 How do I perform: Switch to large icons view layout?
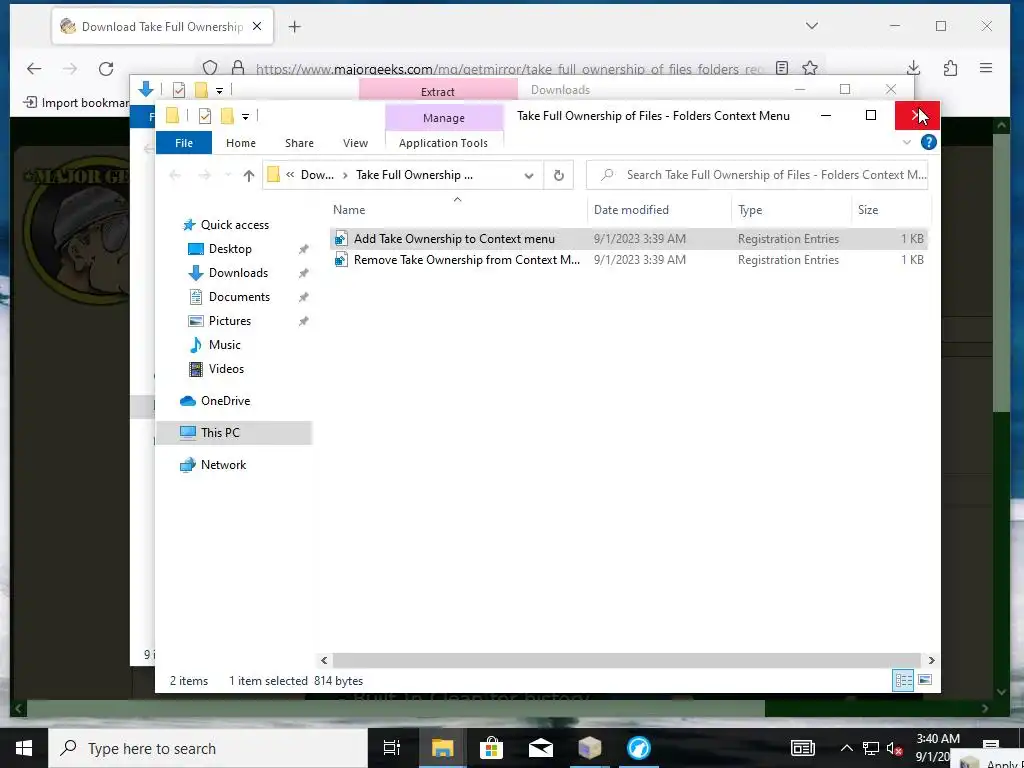925,680
